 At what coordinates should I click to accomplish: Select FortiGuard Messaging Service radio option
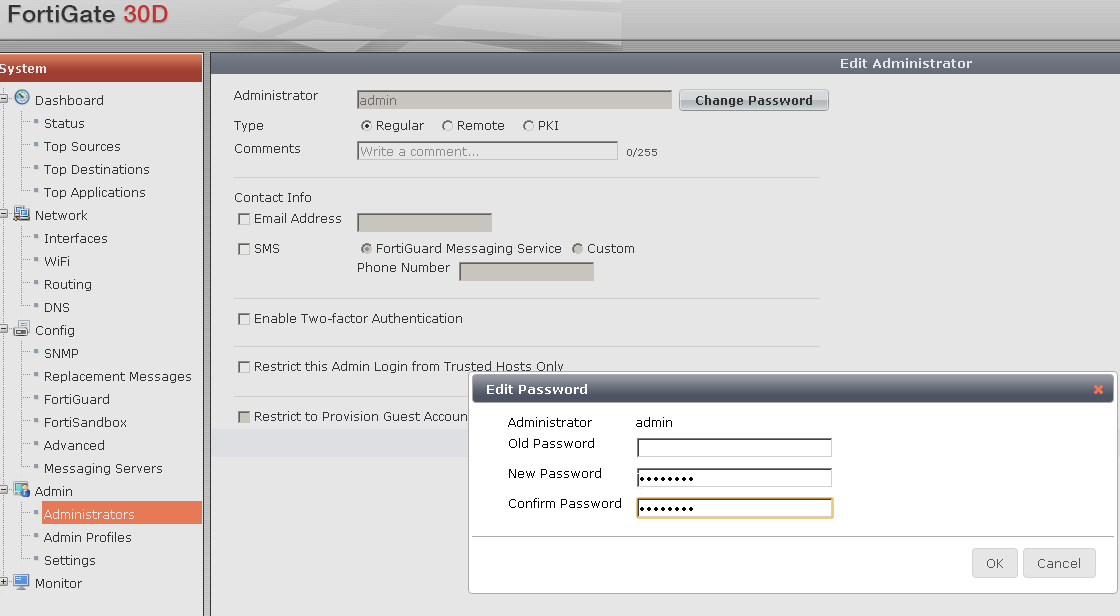[x=366, y=249]
